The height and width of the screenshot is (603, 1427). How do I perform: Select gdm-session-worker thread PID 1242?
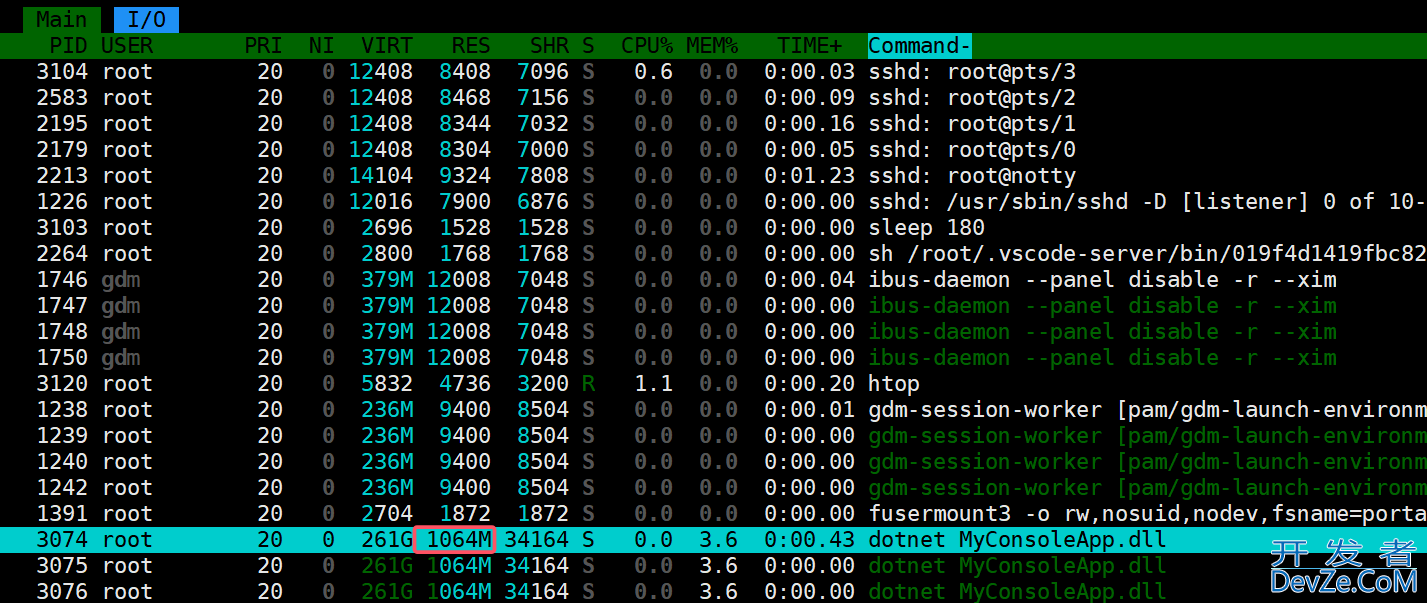(x=713, y=488)
